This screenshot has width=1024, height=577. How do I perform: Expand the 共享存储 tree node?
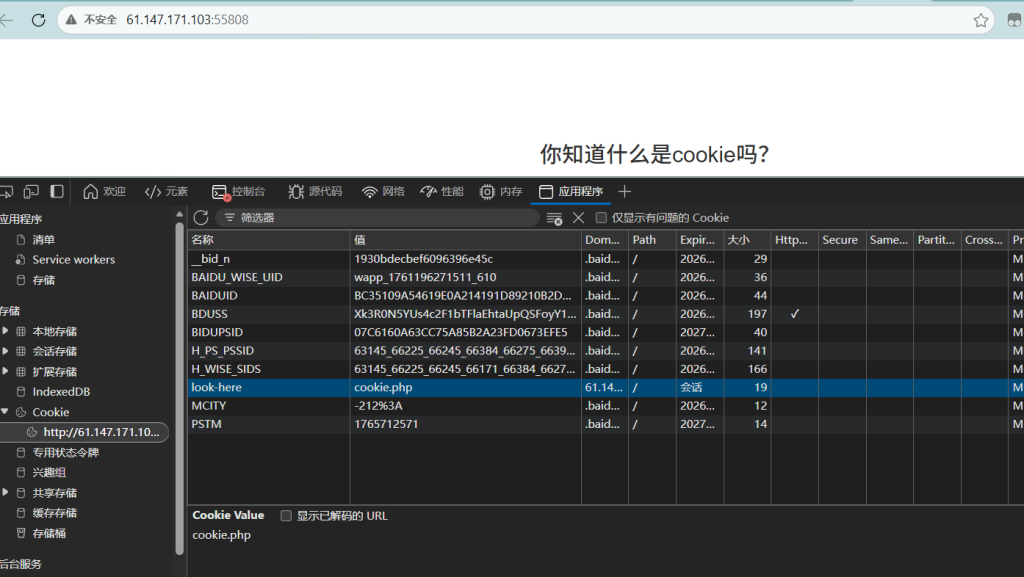6,493
